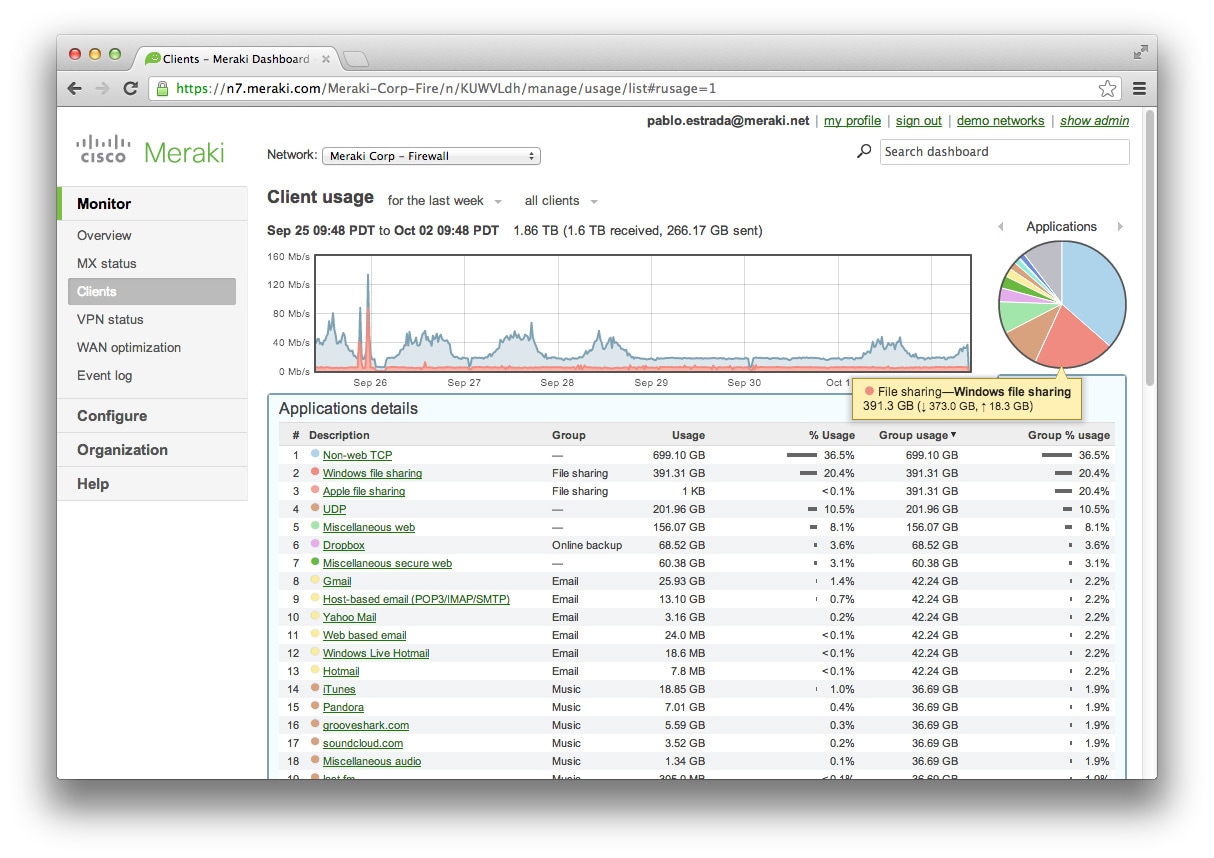Screen dimensions: 1214x858
Task: Click the green padlock security icon
Action: pos(161,88)
